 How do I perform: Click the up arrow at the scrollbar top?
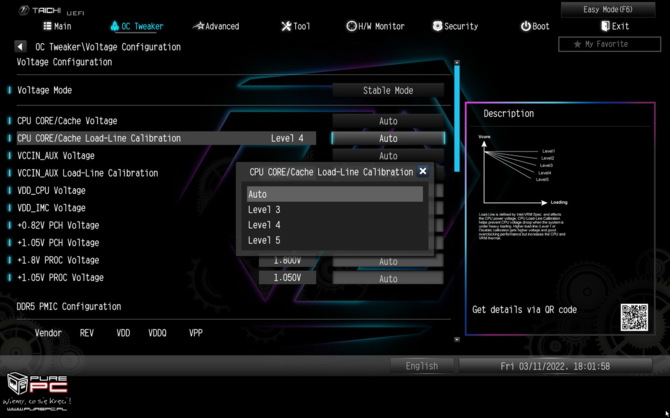457,62
